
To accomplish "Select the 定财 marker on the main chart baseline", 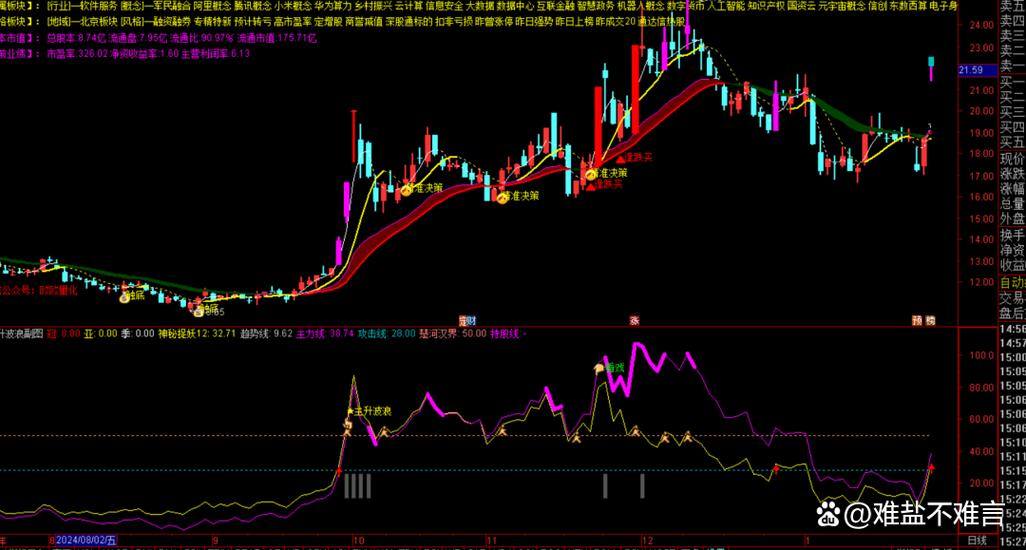I will click(x=467, y=320).
